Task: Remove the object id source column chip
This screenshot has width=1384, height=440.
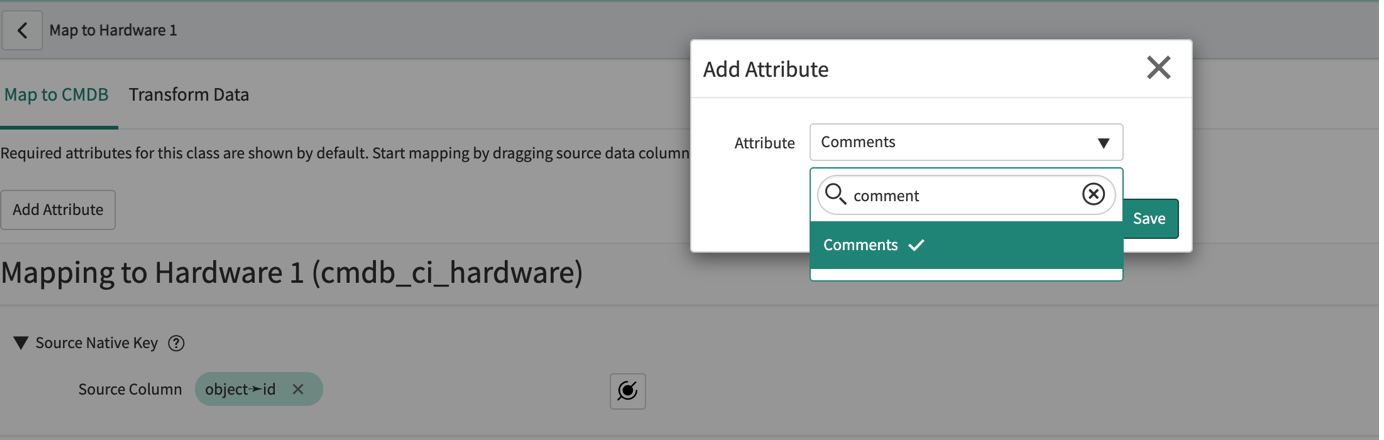Action: pos(298,389)
